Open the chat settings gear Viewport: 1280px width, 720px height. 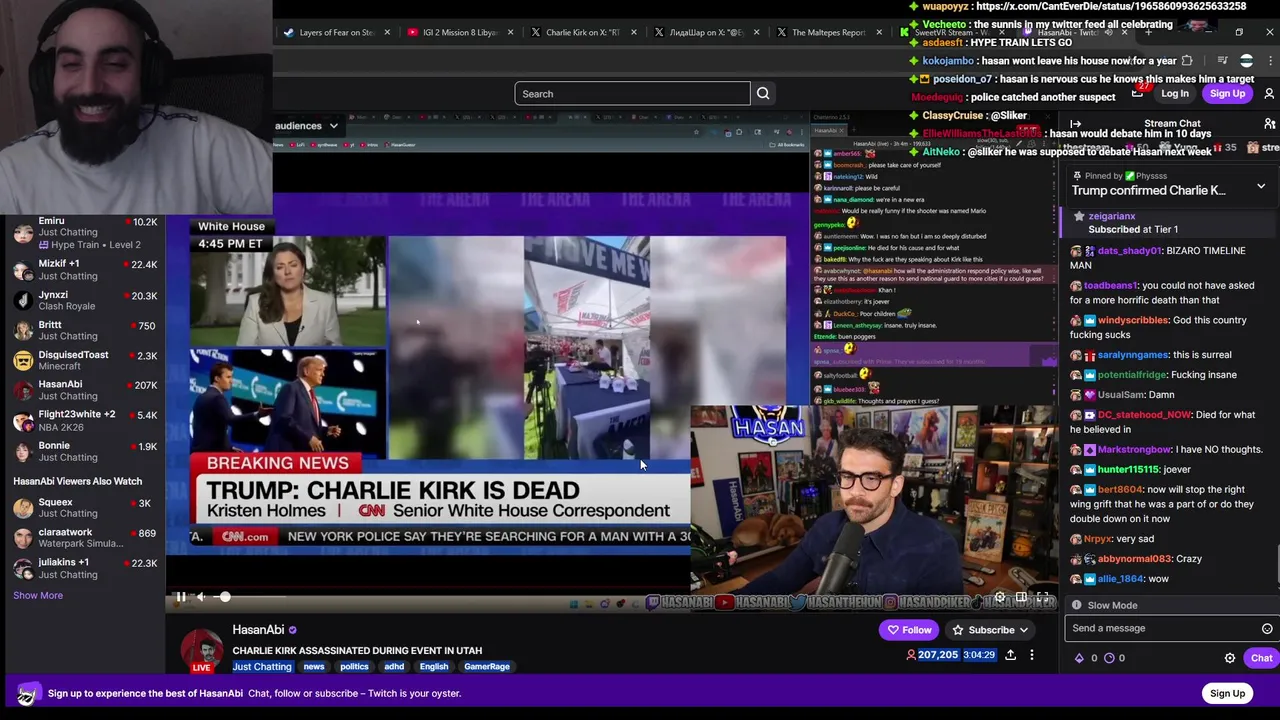(1230, 658)
